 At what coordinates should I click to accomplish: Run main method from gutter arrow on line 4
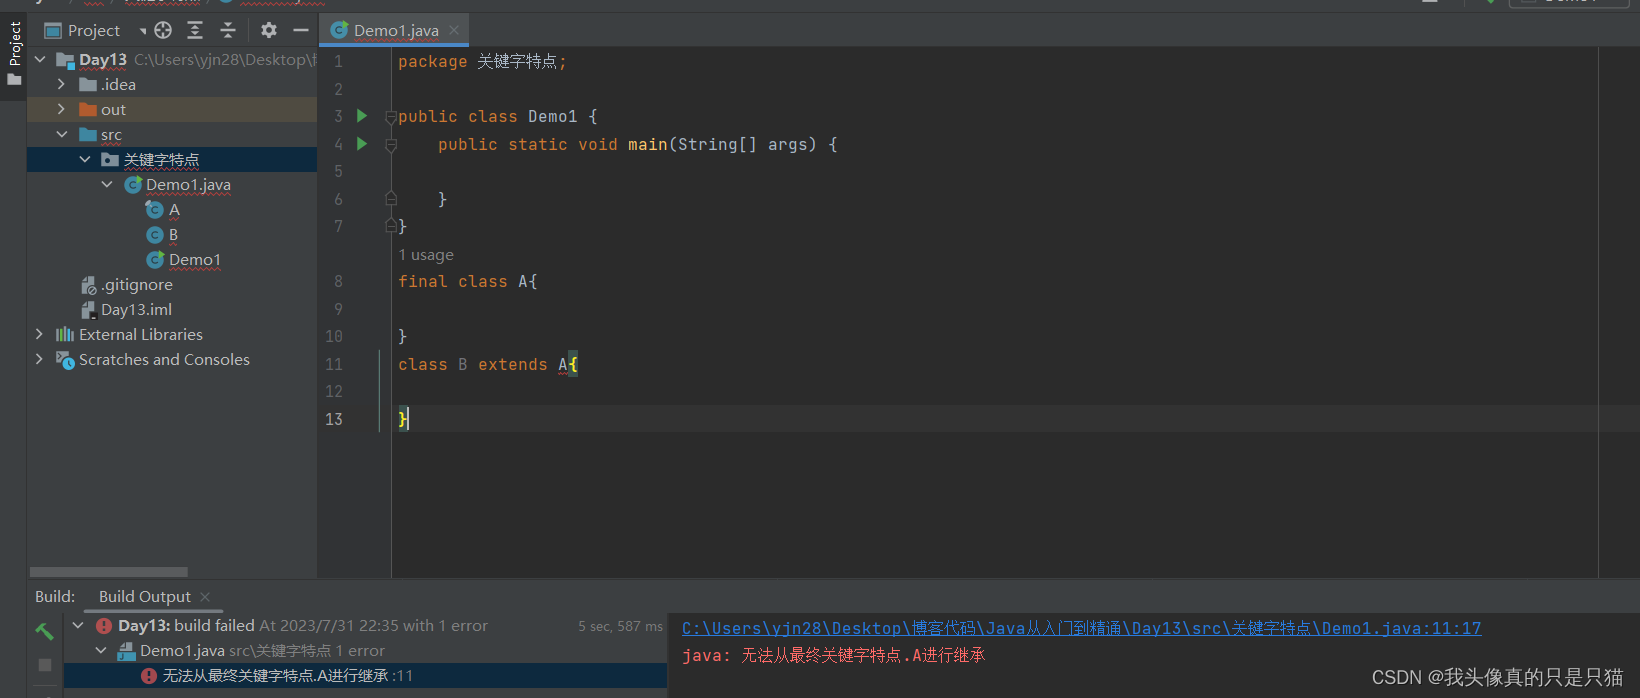[x=362, y=144]
